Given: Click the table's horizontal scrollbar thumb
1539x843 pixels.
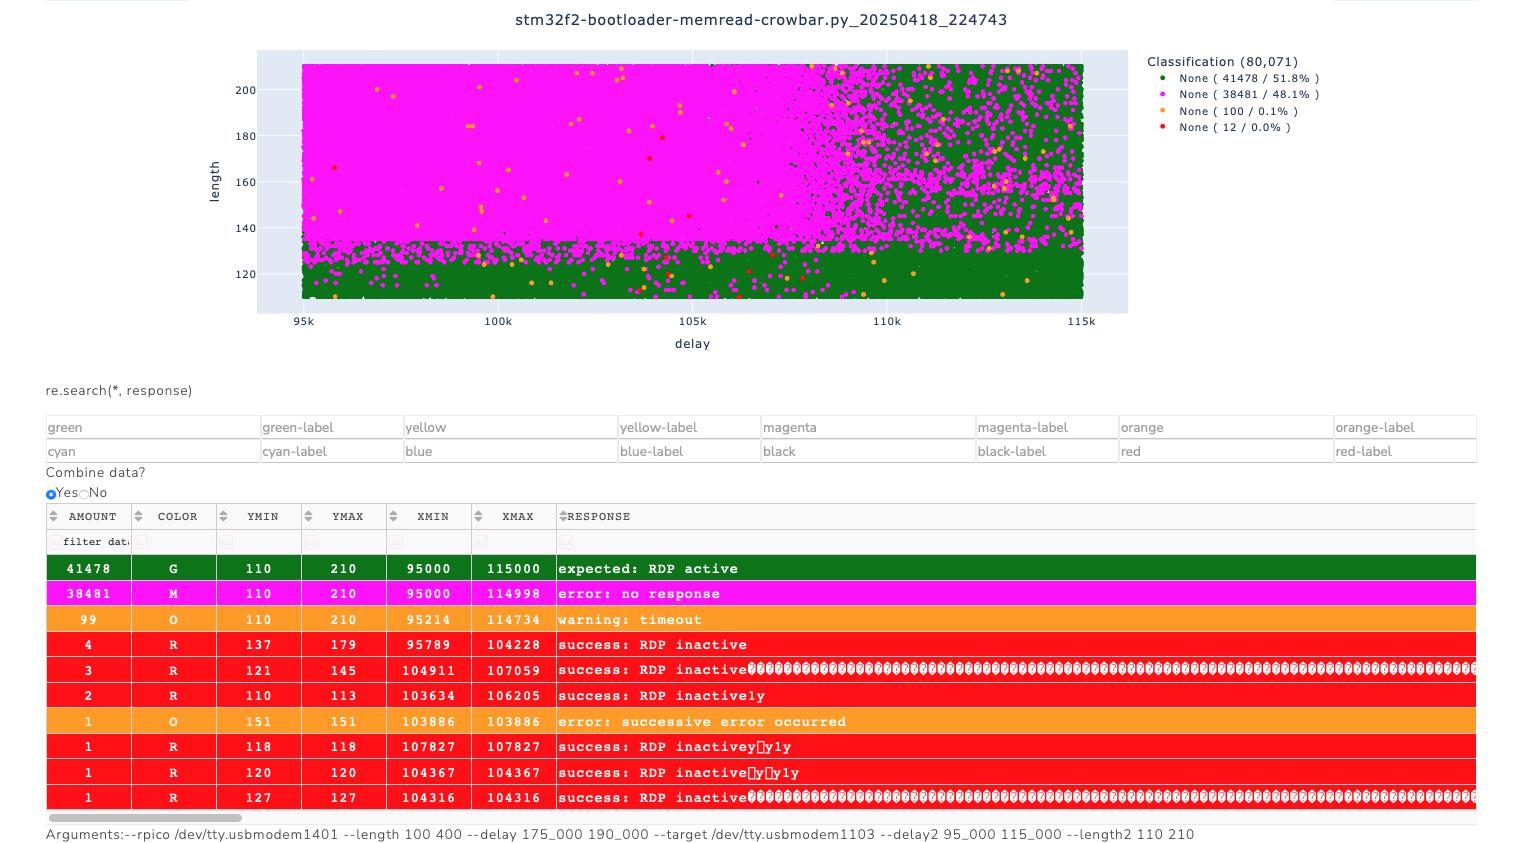Looking at the screenshot, I should (144, 818).
